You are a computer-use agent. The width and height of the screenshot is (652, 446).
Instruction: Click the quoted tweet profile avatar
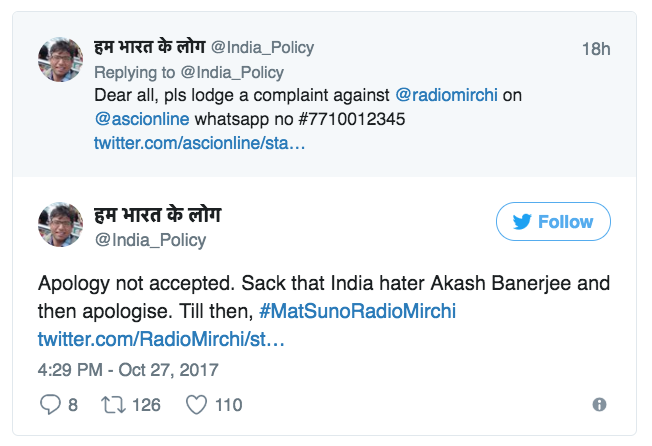(59, 61)
